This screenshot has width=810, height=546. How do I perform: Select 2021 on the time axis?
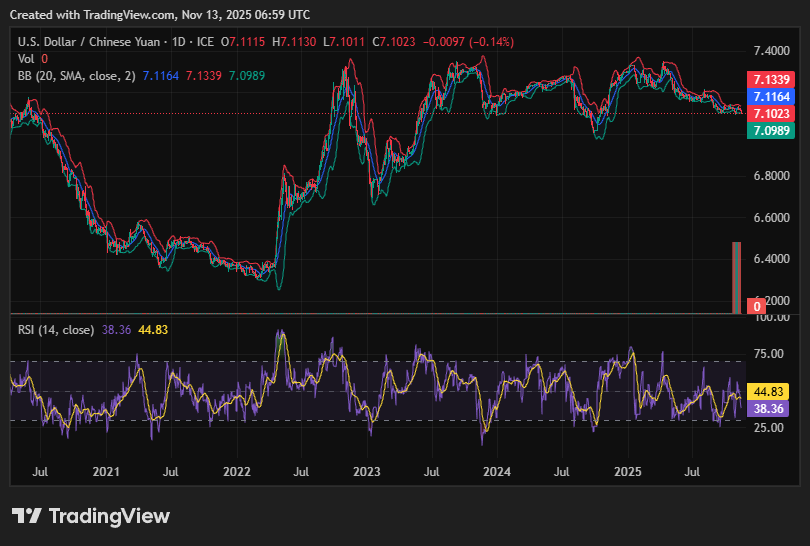(105, 470)
